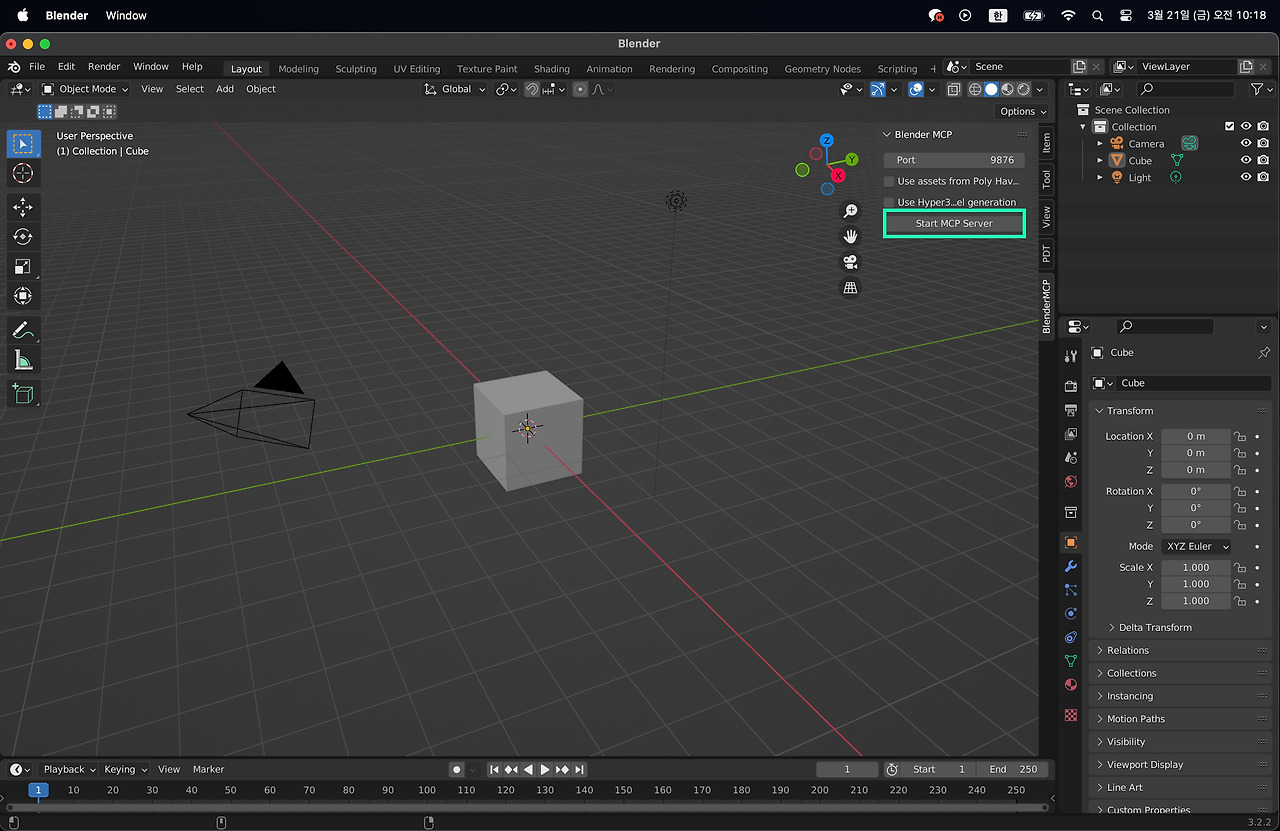
Task: Click the Port number field 9876
Action: 954,160
